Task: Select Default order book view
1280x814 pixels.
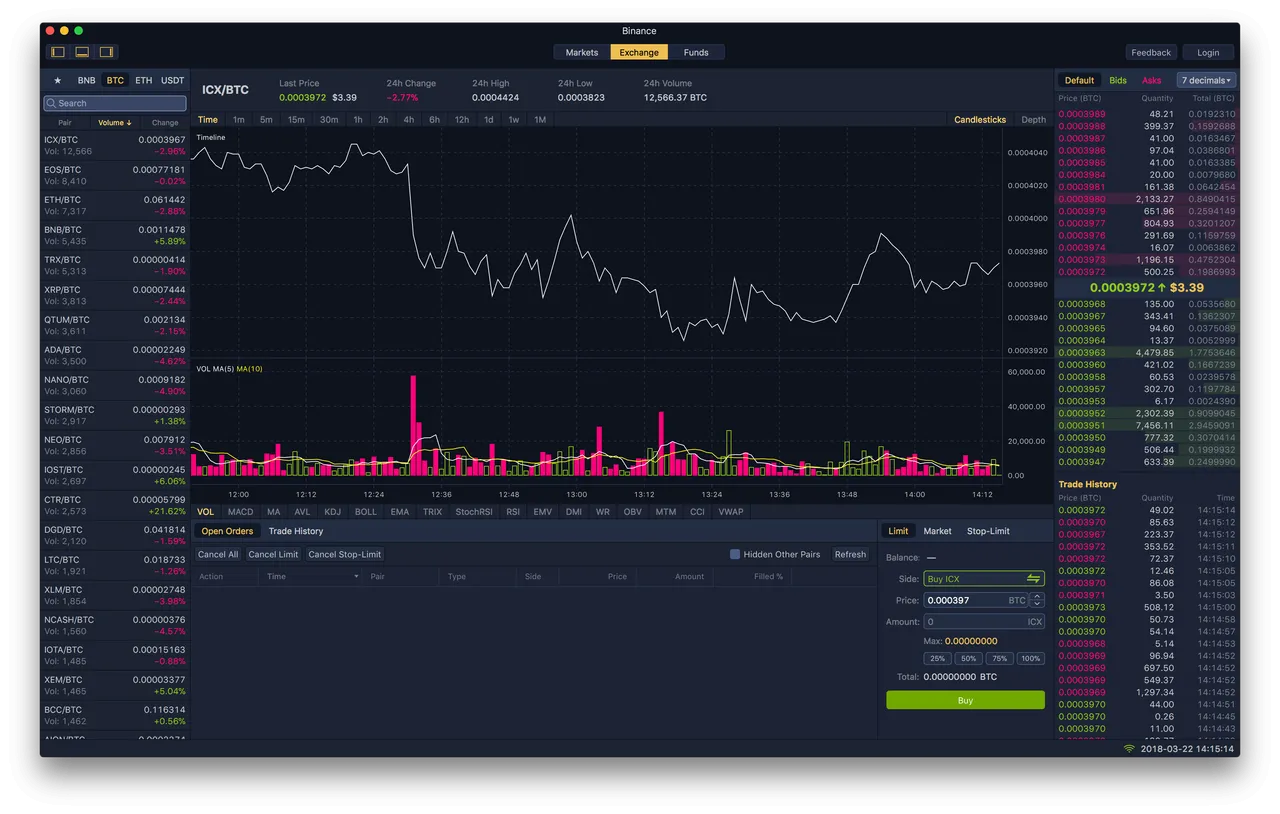Action: pos(1079,80)
